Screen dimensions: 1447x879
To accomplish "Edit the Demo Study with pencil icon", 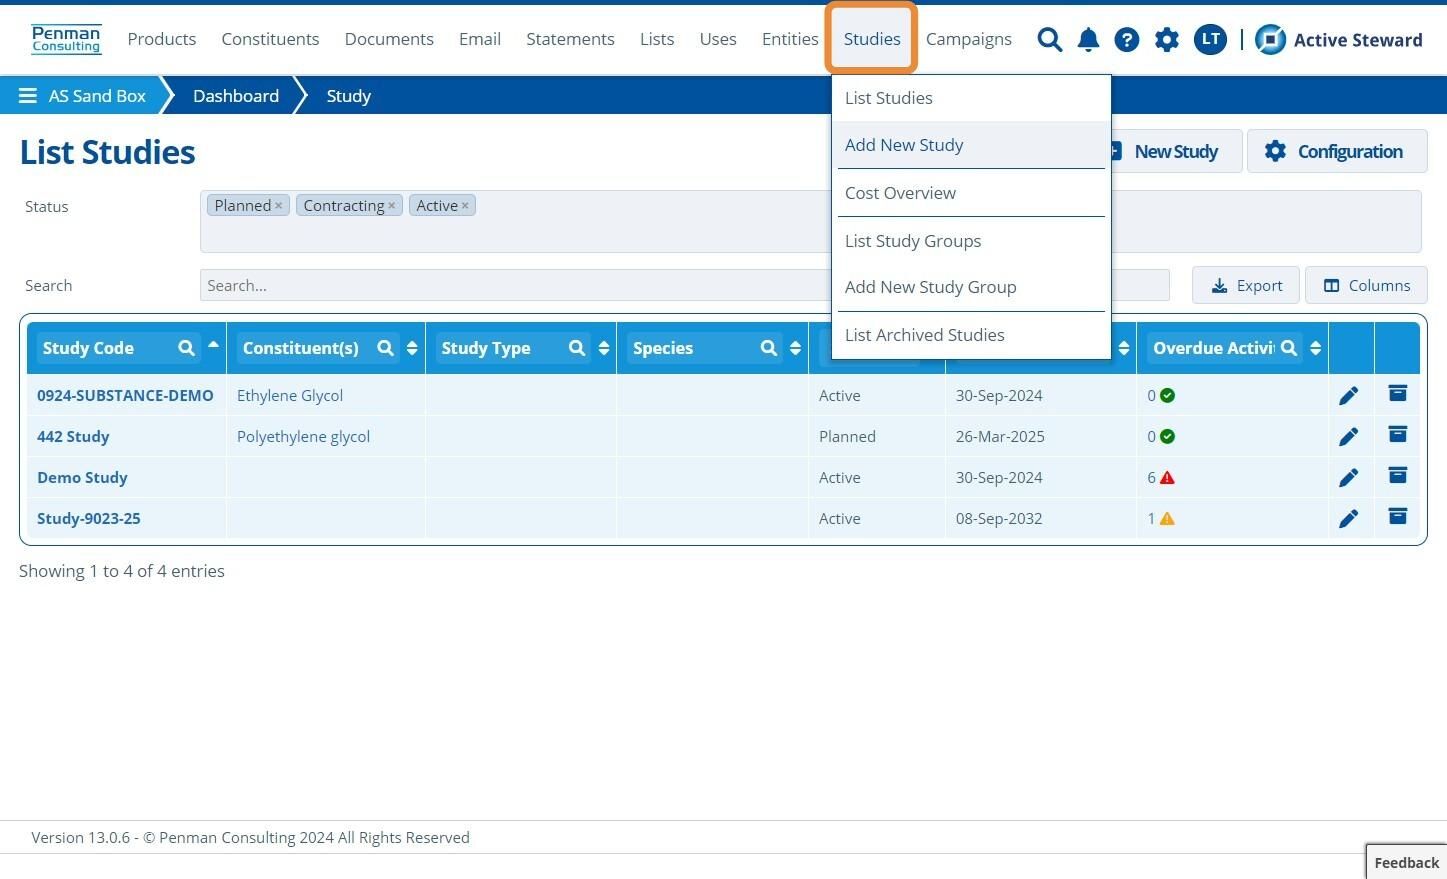I will pos(1349,478).
